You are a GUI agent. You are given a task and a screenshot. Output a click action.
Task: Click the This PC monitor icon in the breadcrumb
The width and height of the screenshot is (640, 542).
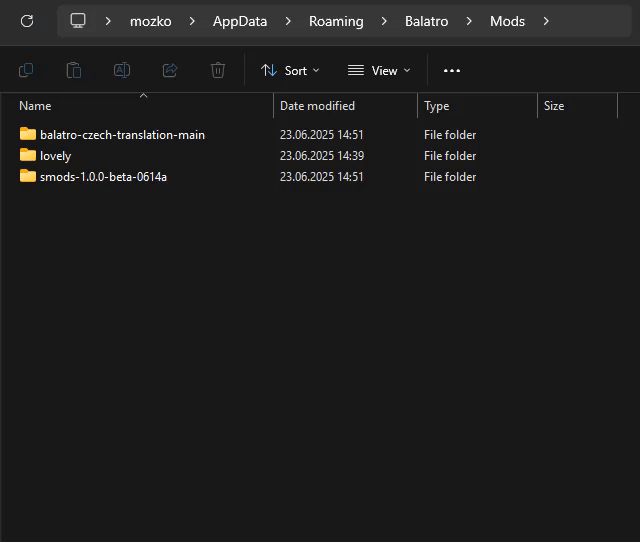78,20
